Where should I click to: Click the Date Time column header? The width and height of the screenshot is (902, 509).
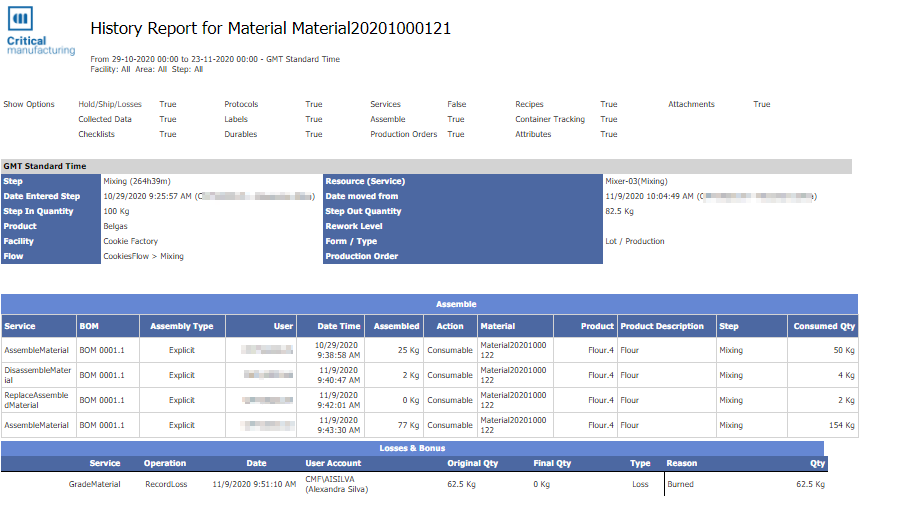click(330, 326)
